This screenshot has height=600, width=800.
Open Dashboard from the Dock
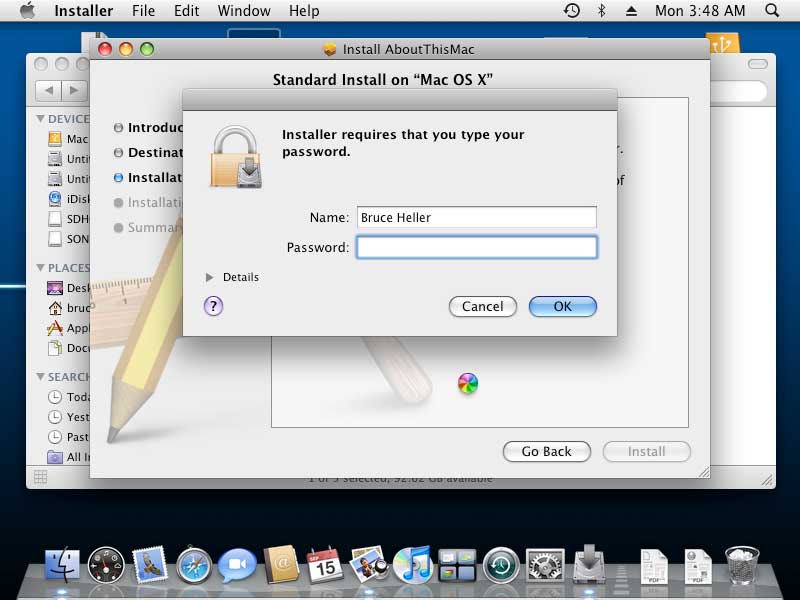[x=106, y=565]
